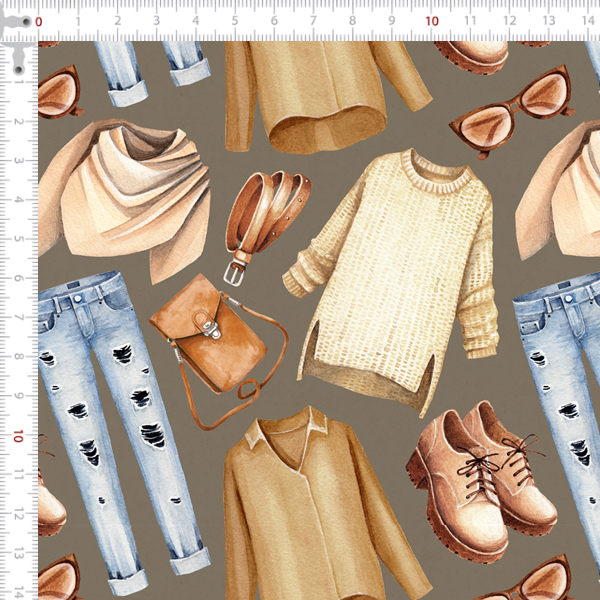Viewport: 600px width, 600px height.
Task: Select number 3 on the horizontal ruler
Action: [157, 21]
